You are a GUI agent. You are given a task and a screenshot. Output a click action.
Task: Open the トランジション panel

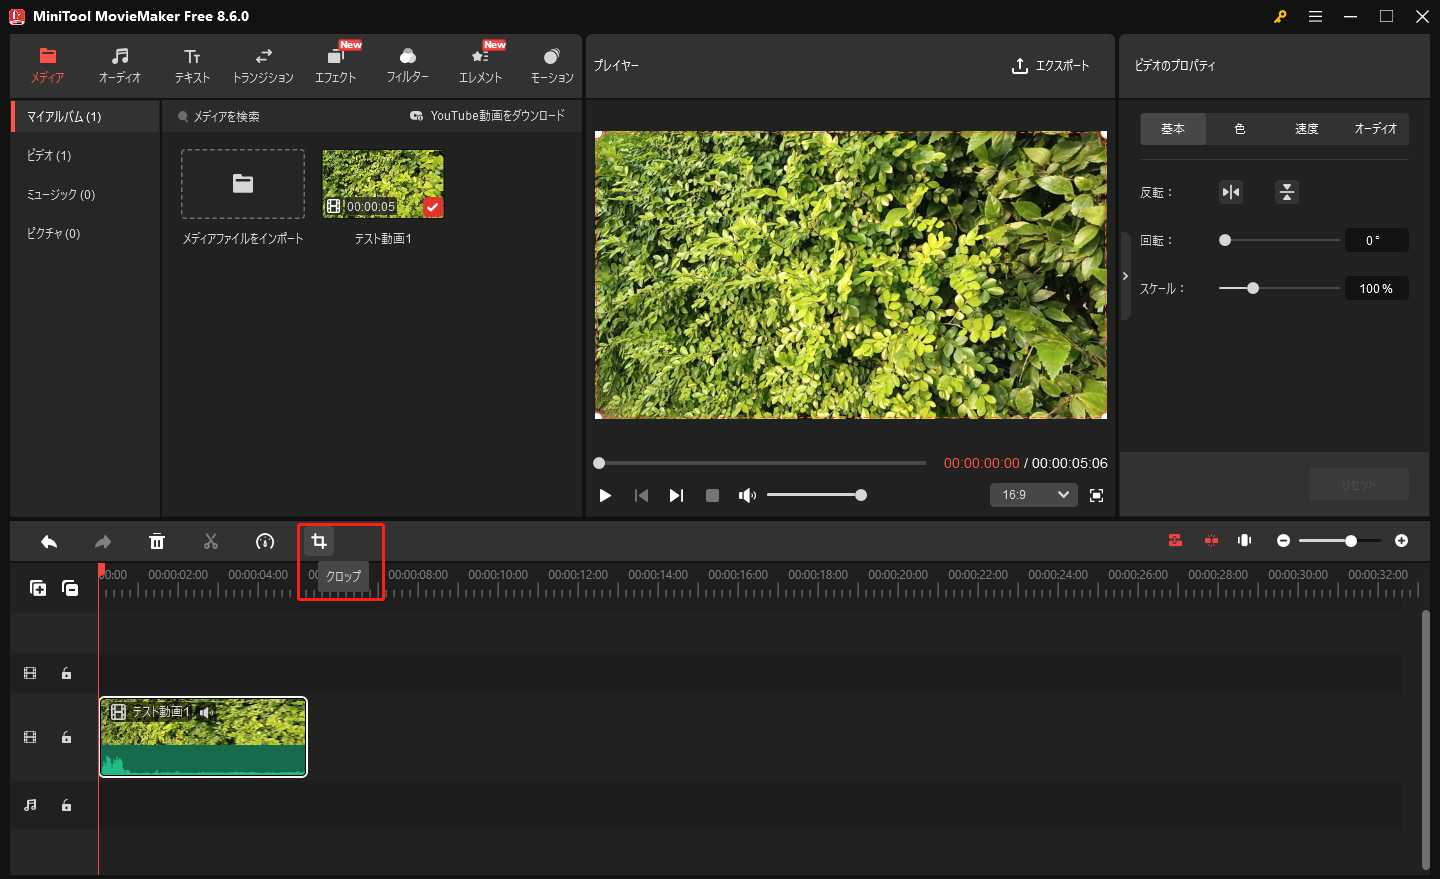(263, 65)
